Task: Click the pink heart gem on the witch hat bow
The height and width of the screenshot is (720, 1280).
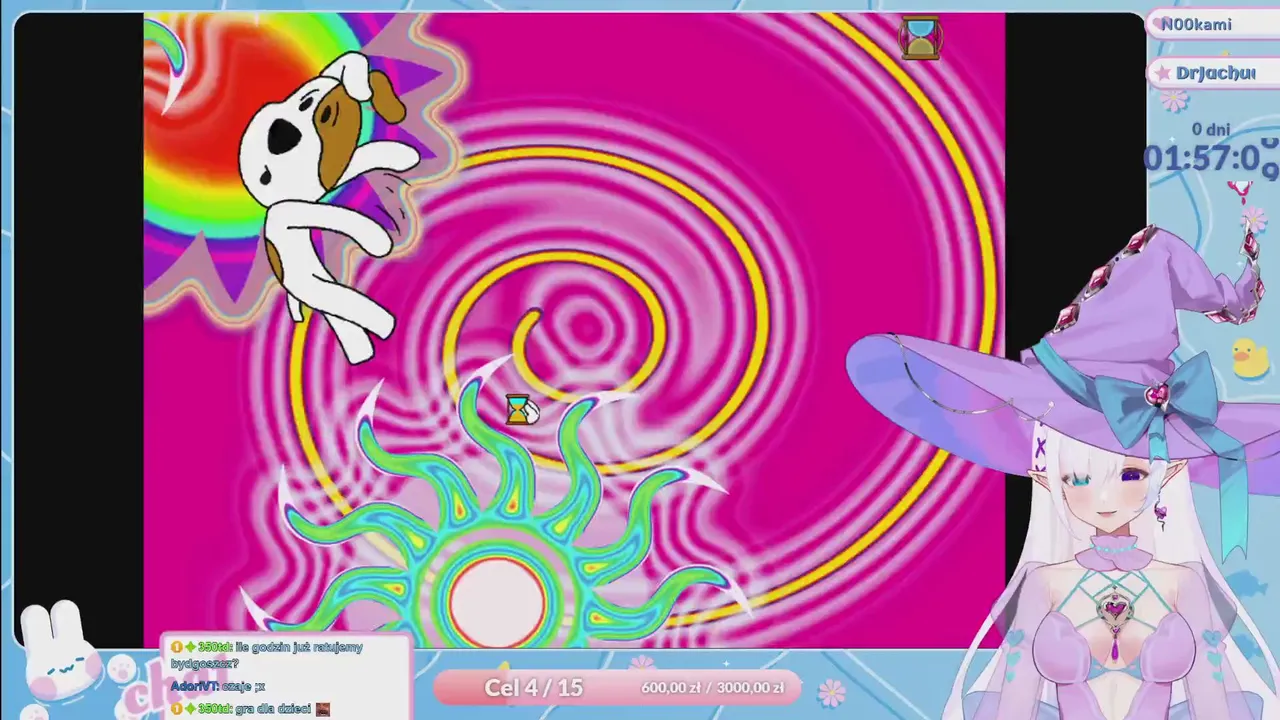Action: 1157,397
